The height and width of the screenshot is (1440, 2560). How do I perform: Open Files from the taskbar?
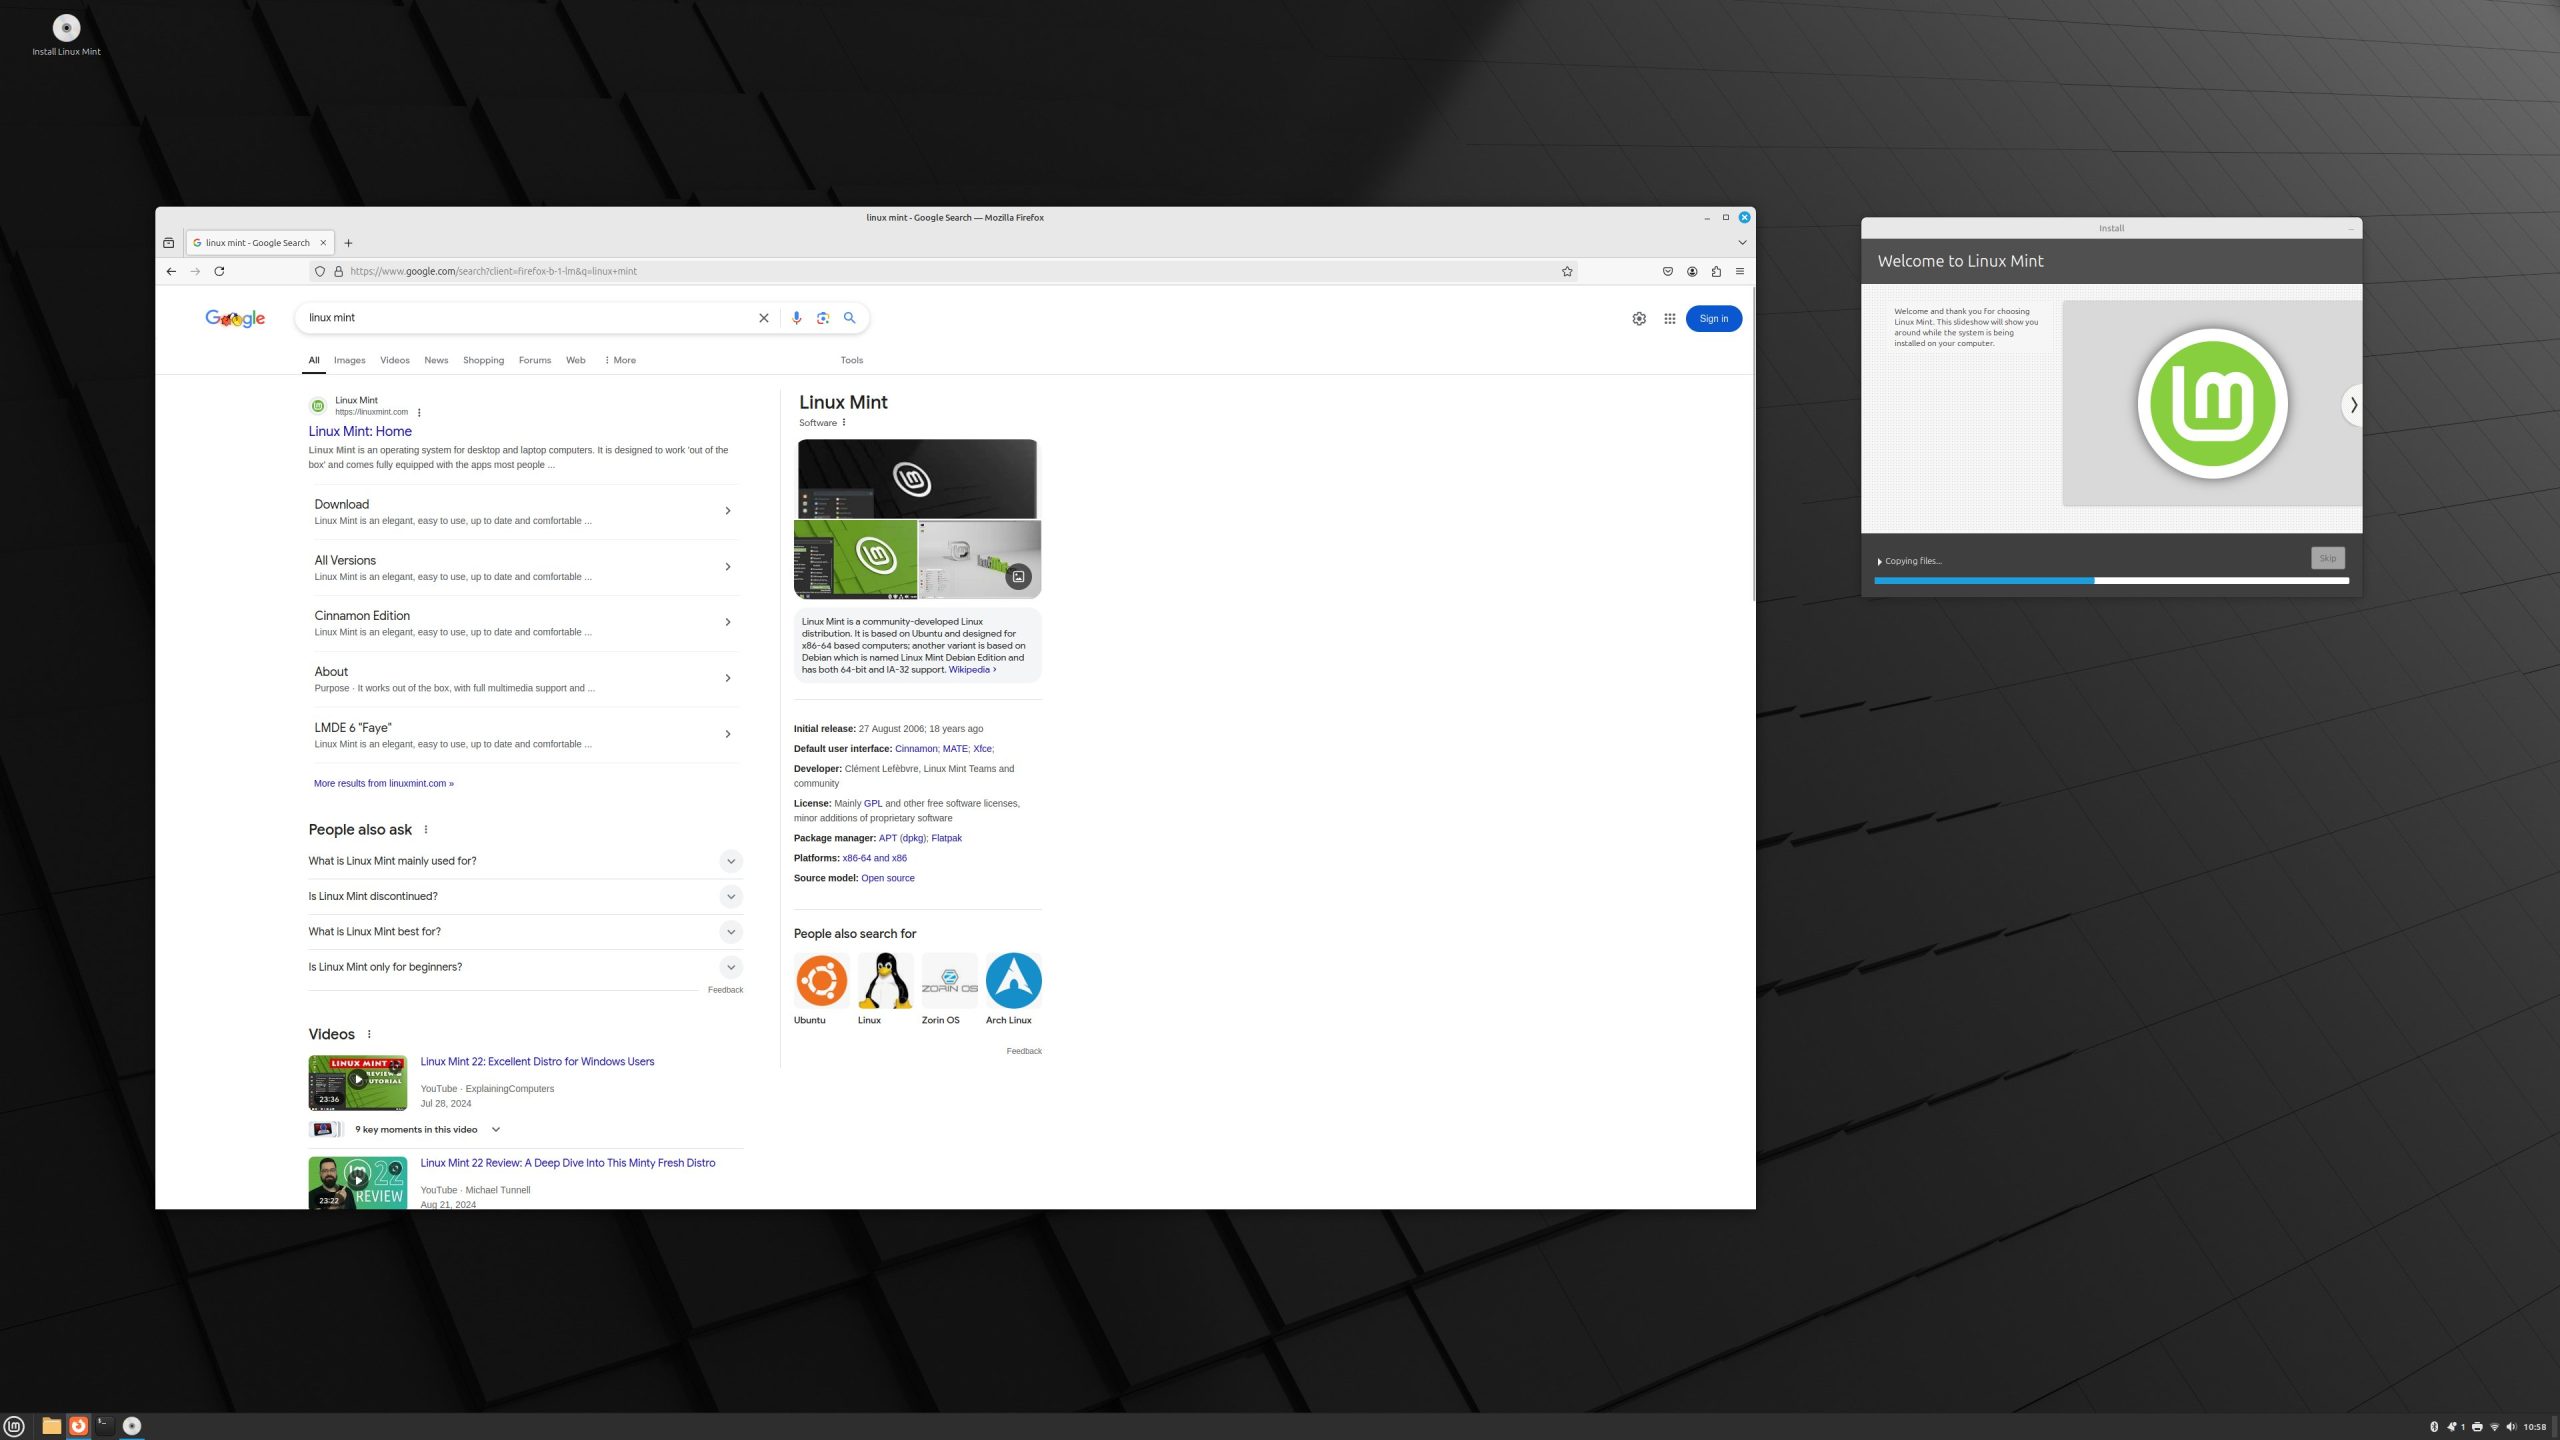pos(51,1426)
